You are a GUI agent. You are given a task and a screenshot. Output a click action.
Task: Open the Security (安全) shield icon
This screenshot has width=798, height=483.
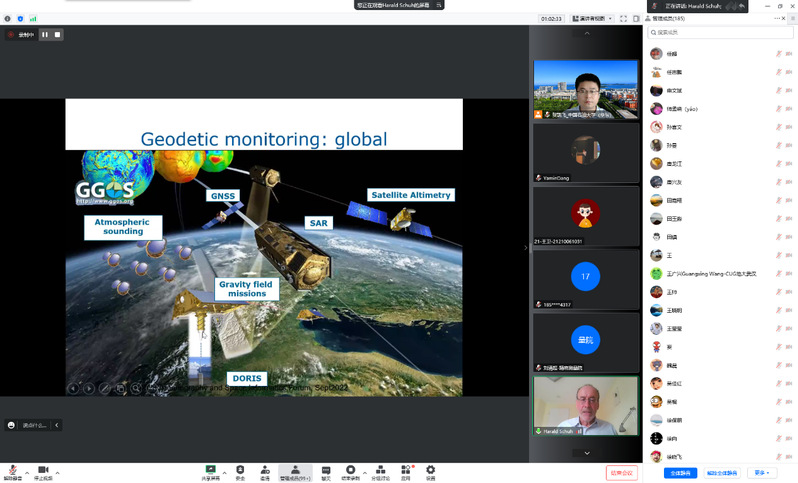[240, 471]
